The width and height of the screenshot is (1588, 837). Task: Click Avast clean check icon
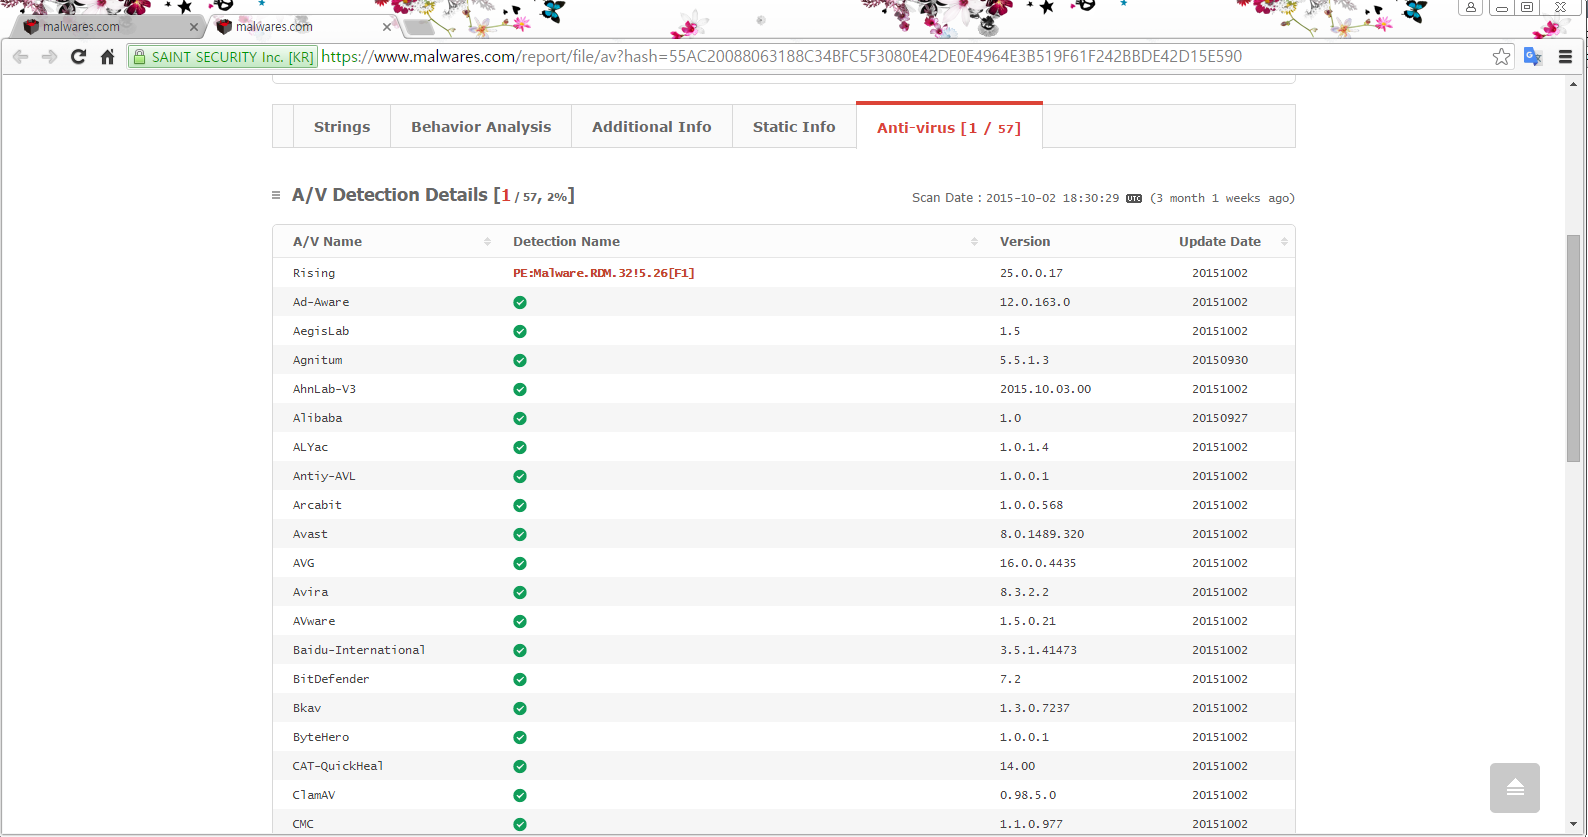pos(520,534)
